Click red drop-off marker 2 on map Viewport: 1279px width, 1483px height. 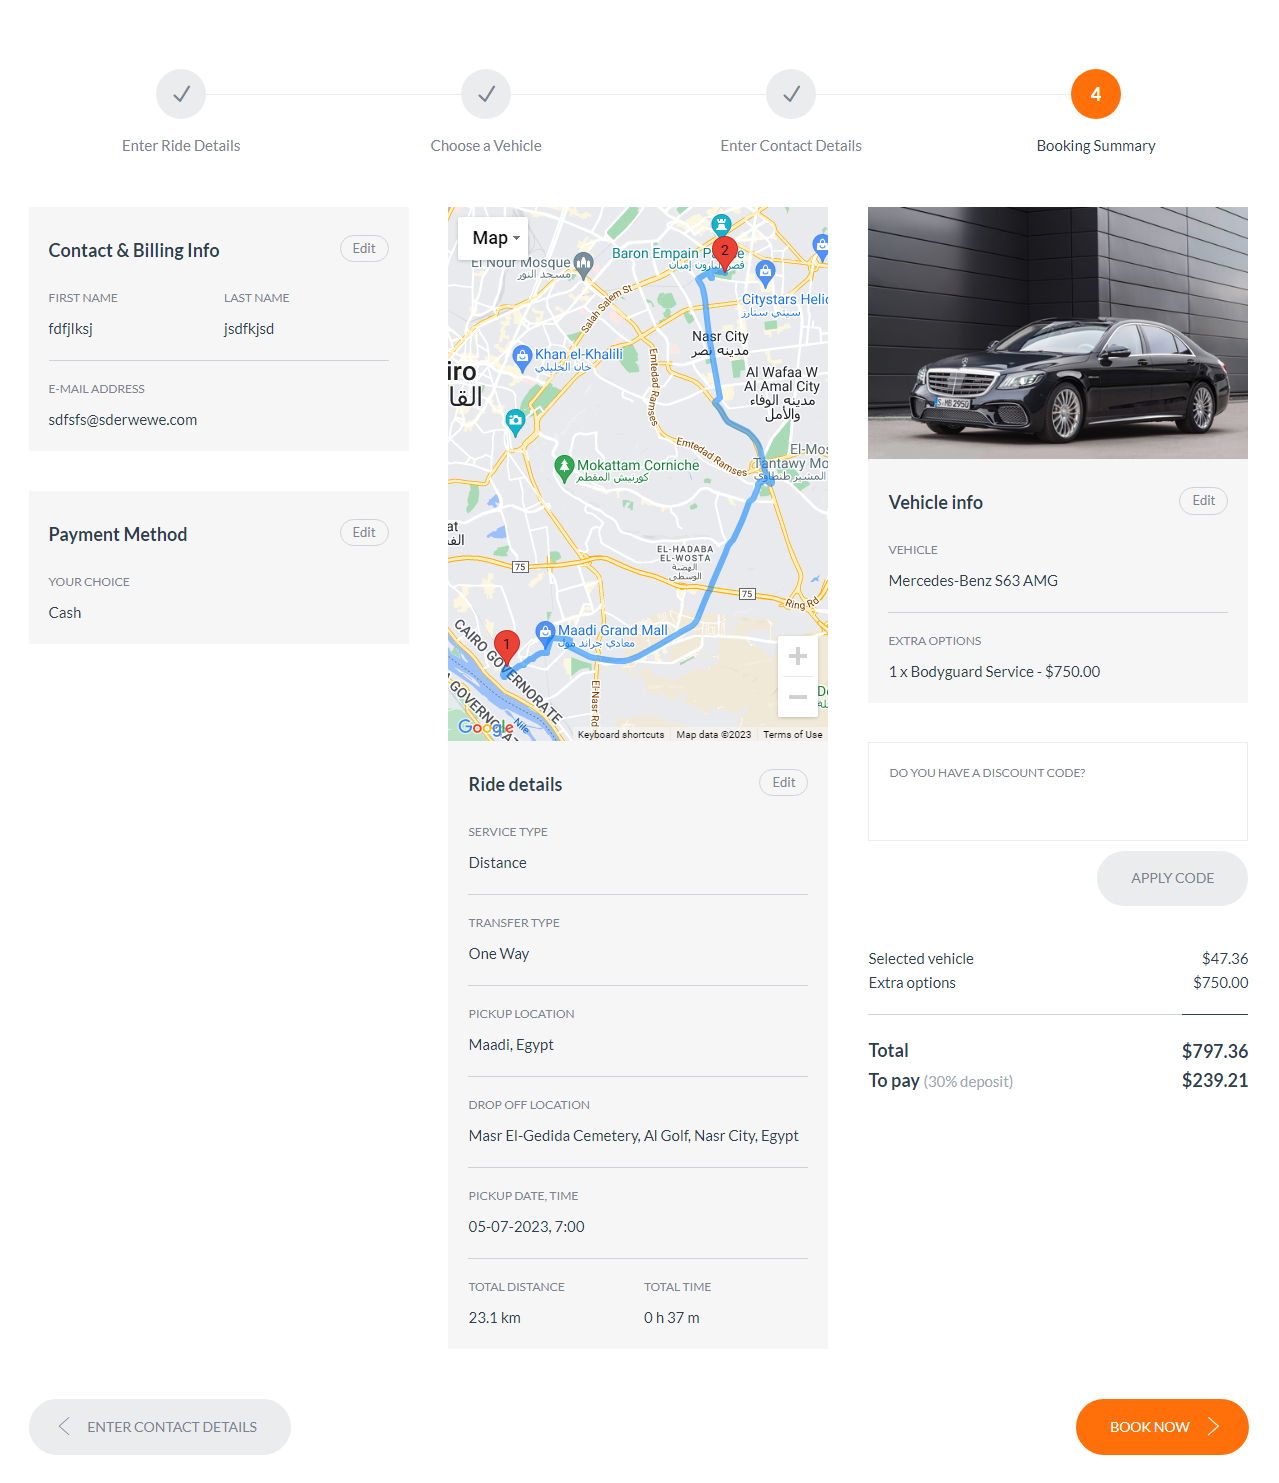(725, 252)
